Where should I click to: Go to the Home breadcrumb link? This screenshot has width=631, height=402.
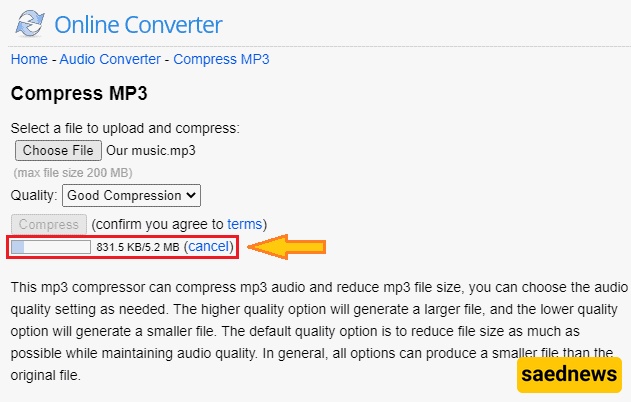point(29,59)
